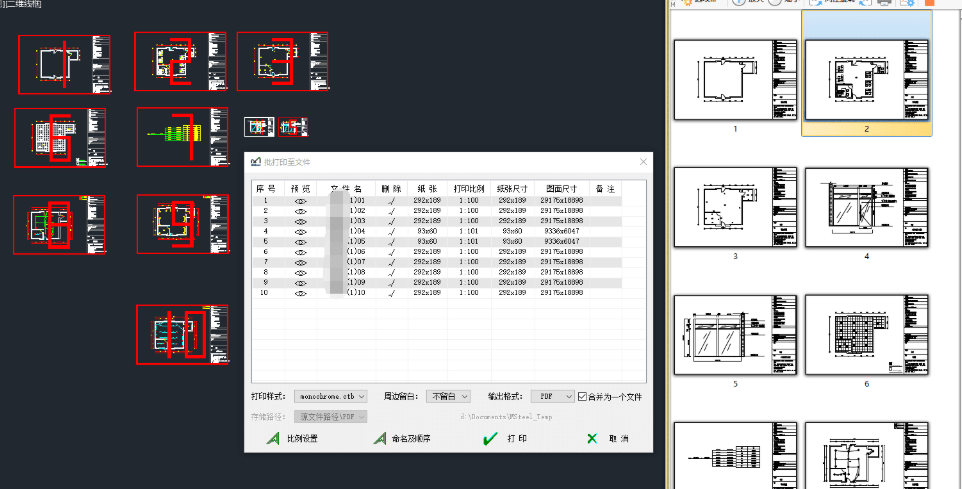Open the 周边留白 不留白 dropdown
This screenshot has height=489, width=962.
[448, 396]
